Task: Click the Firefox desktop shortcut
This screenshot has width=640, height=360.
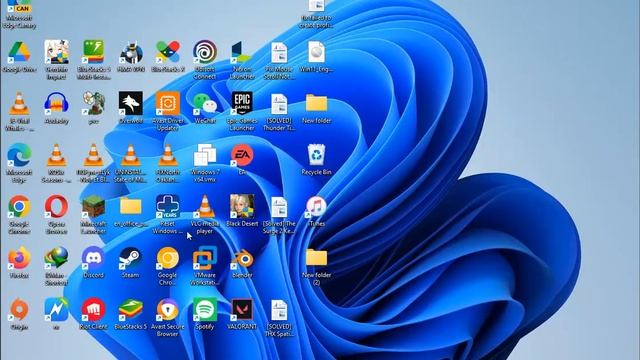Action: (19, 258)
